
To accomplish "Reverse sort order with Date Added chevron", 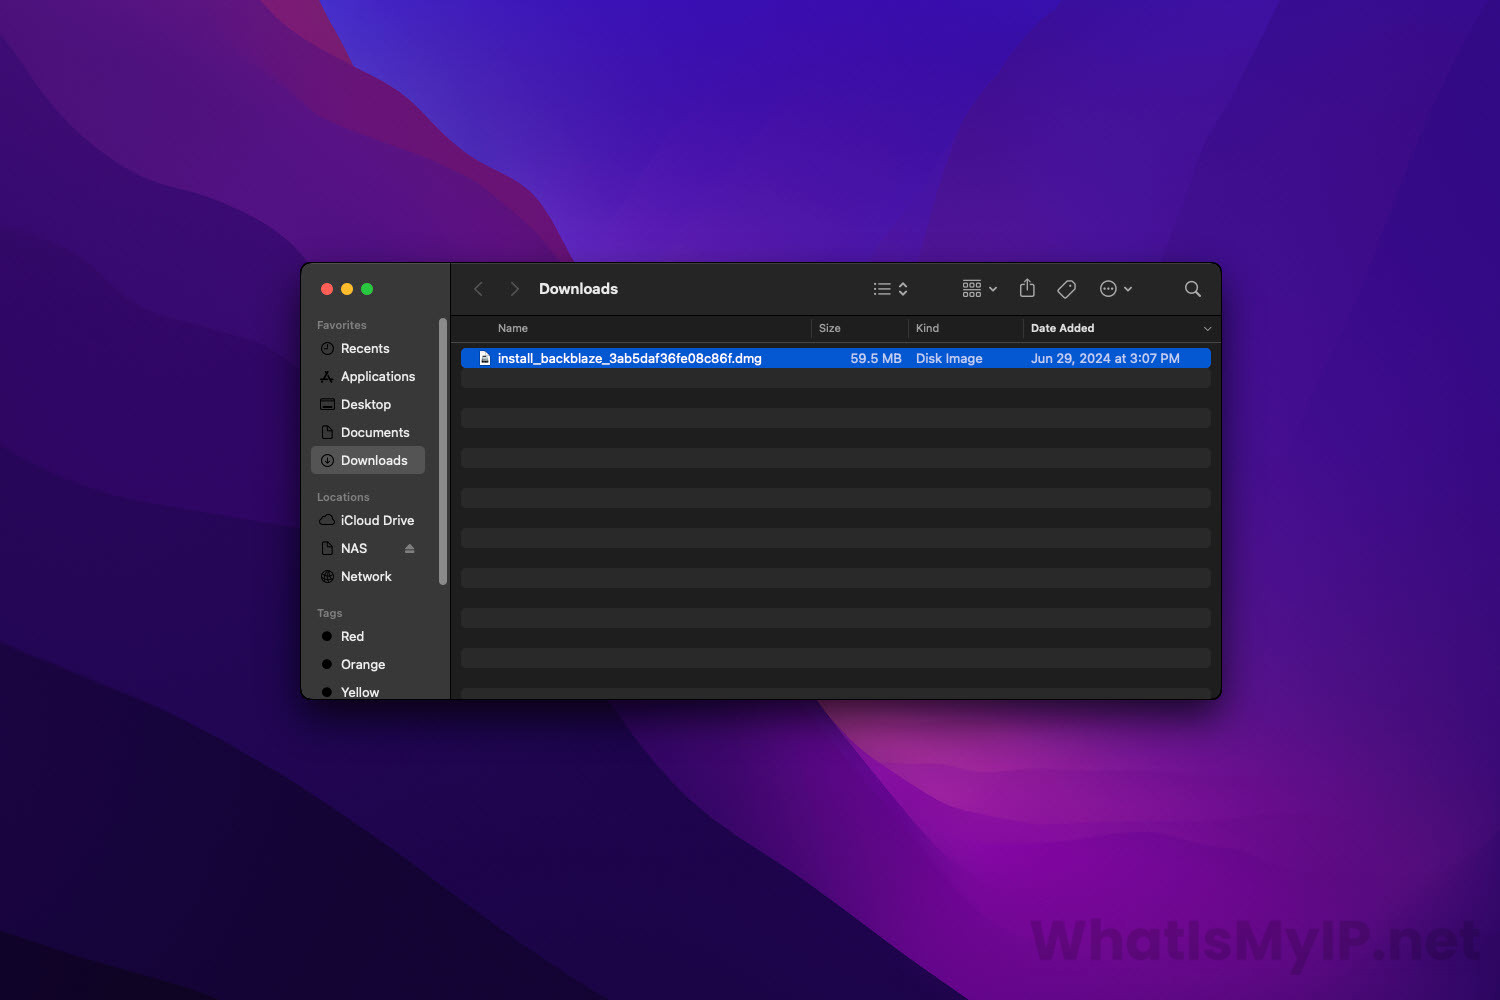I will click(1207, 329).
